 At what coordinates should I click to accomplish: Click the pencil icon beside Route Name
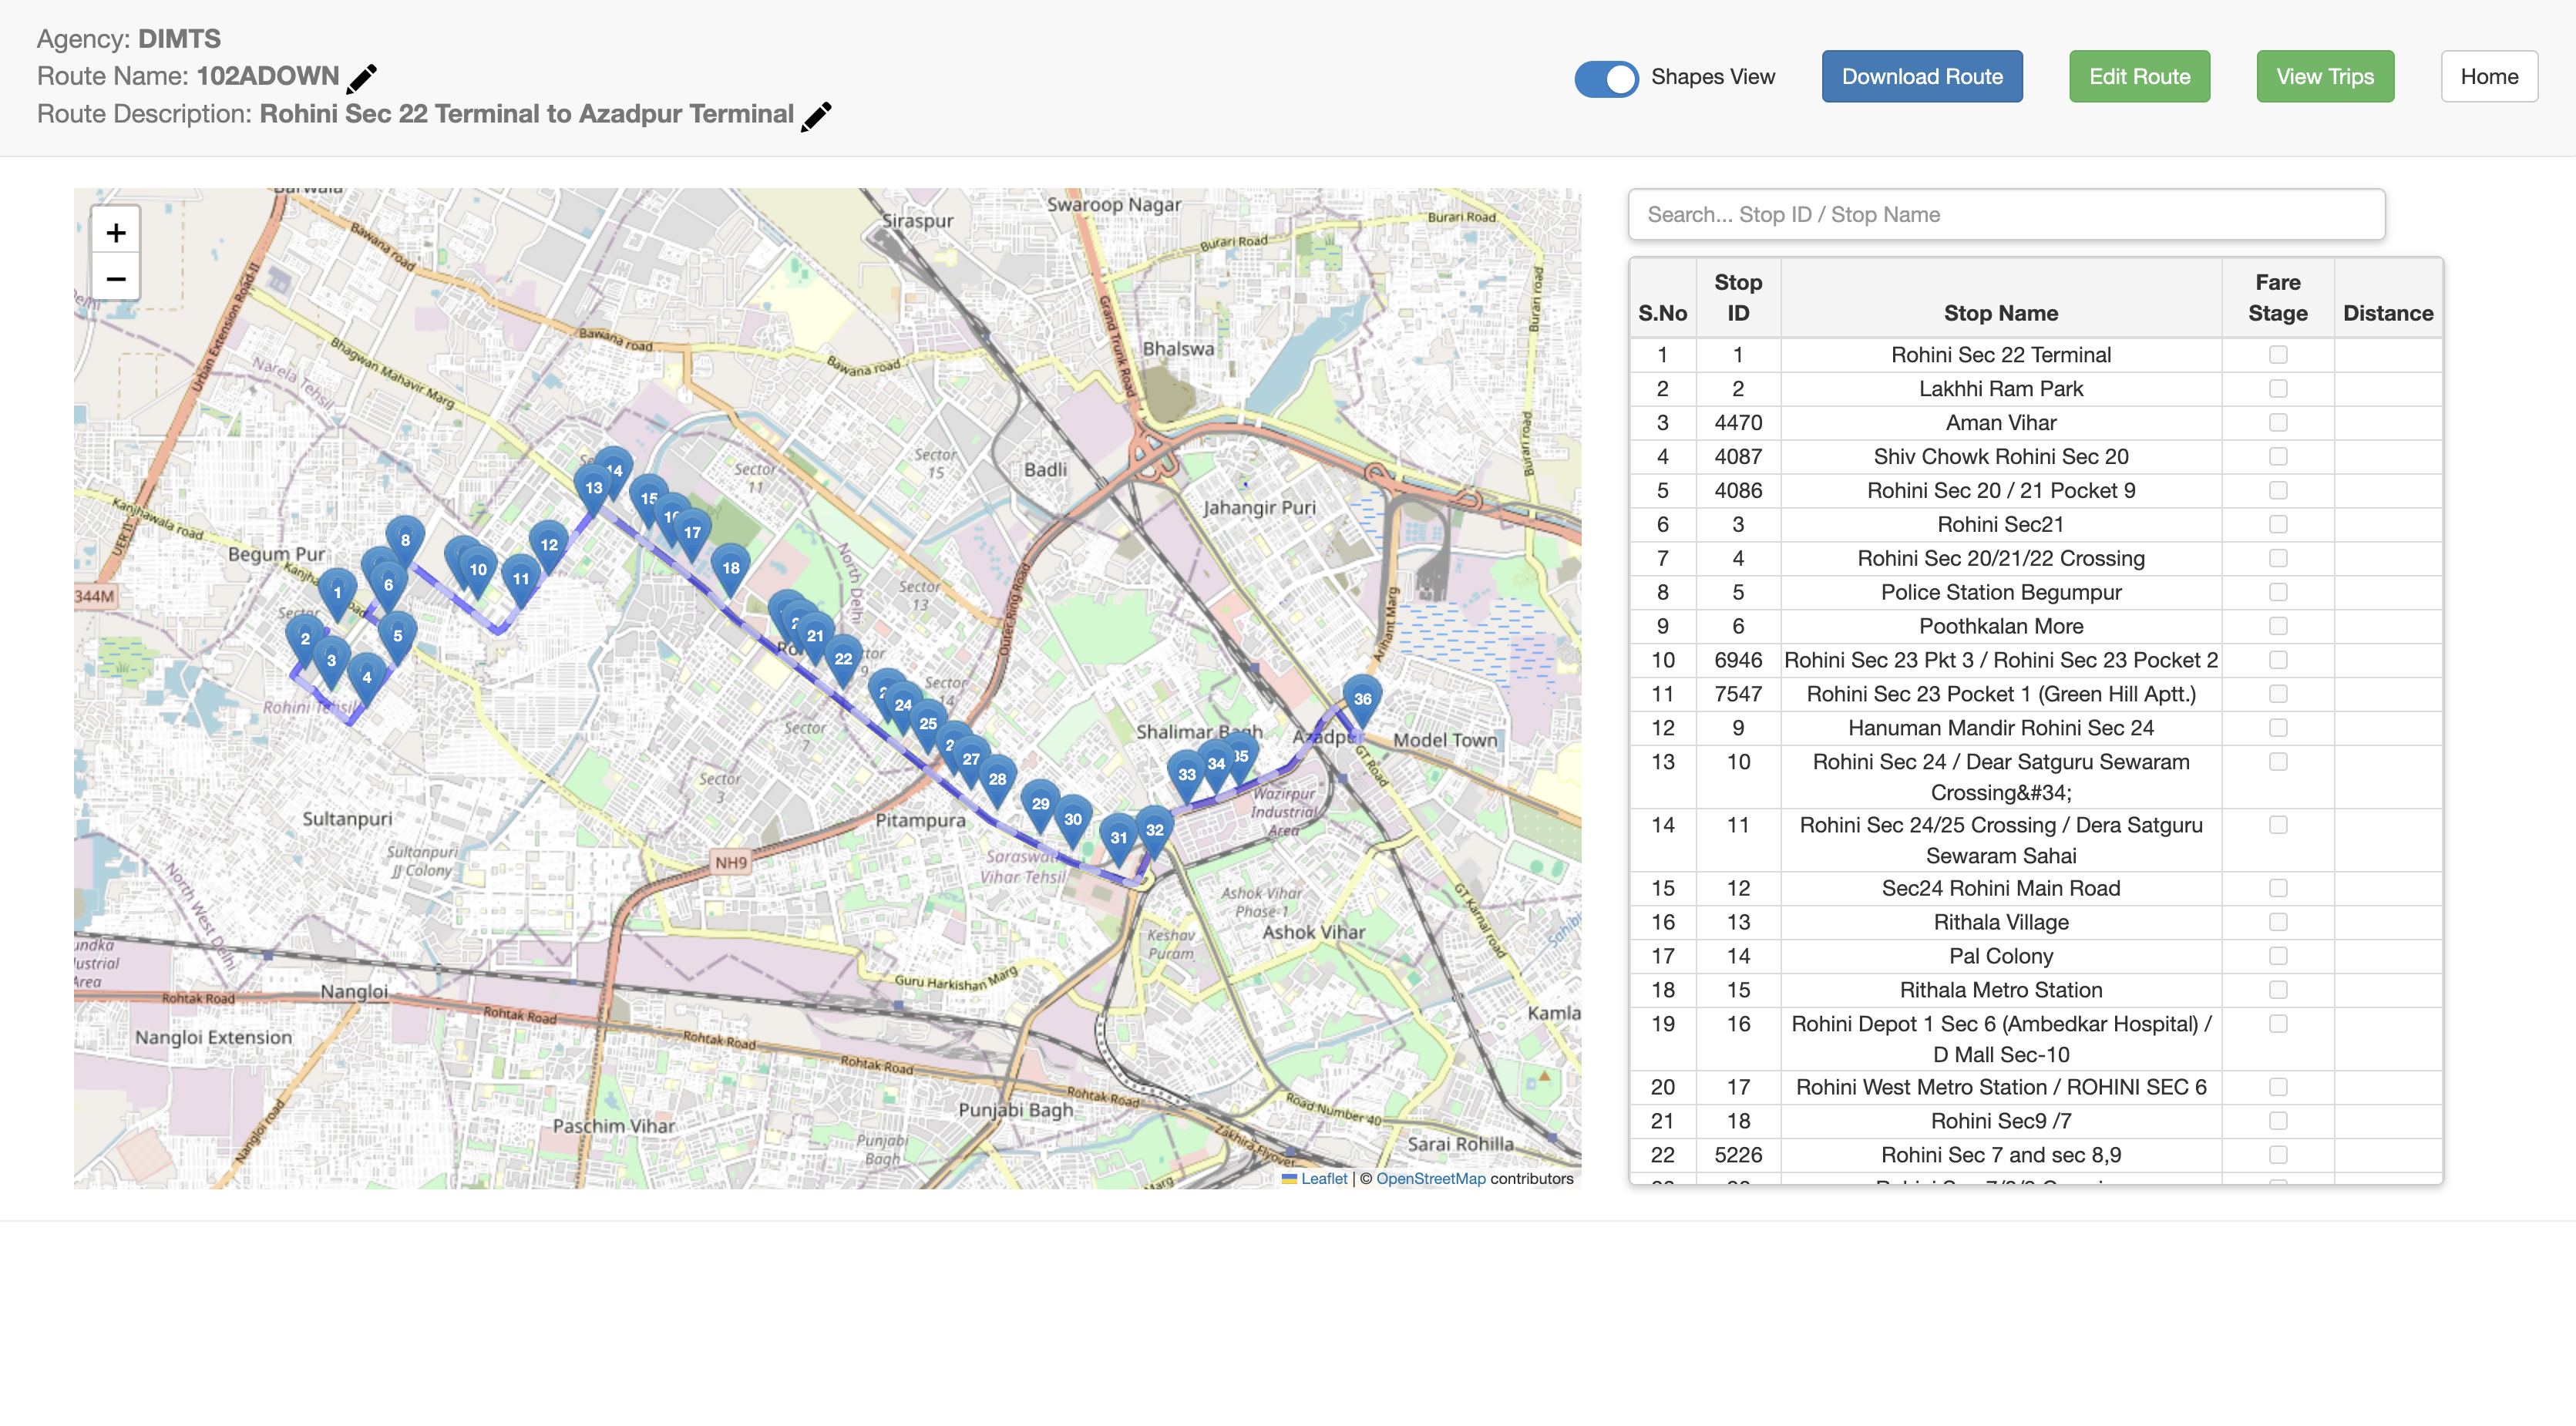click(361, 78)
